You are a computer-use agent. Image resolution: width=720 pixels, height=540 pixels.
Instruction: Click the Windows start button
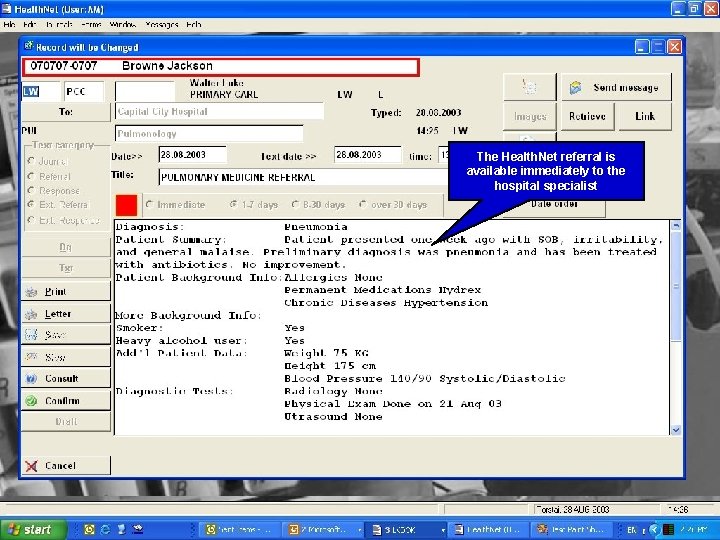33,529
